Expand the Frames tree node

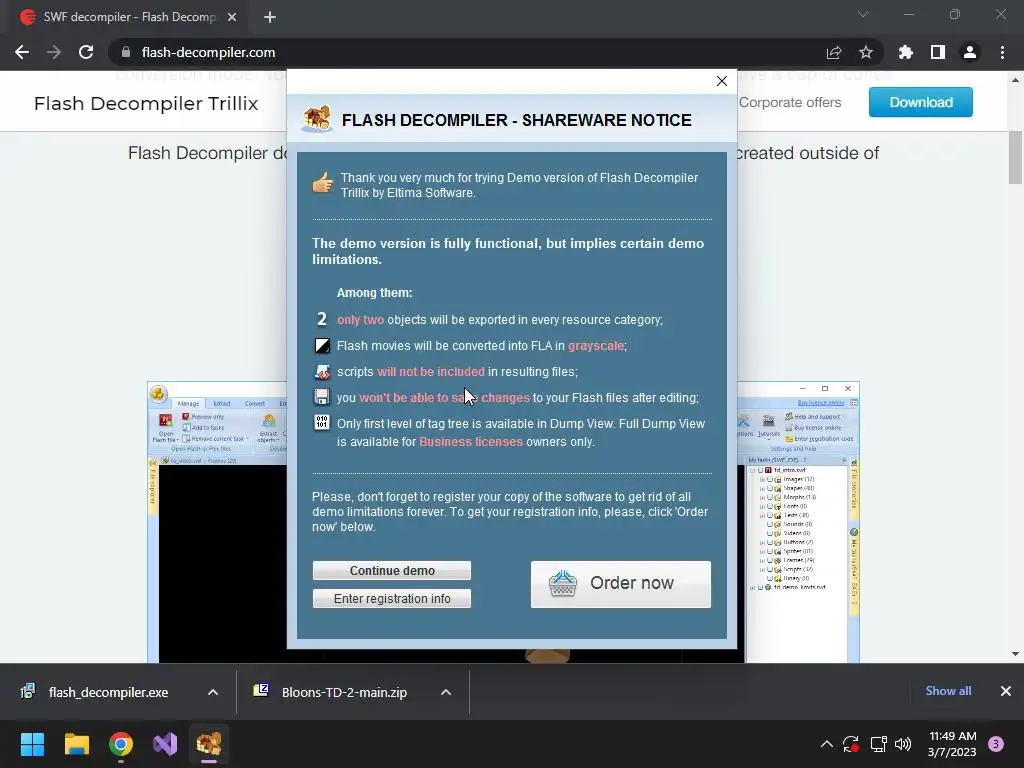762,560
